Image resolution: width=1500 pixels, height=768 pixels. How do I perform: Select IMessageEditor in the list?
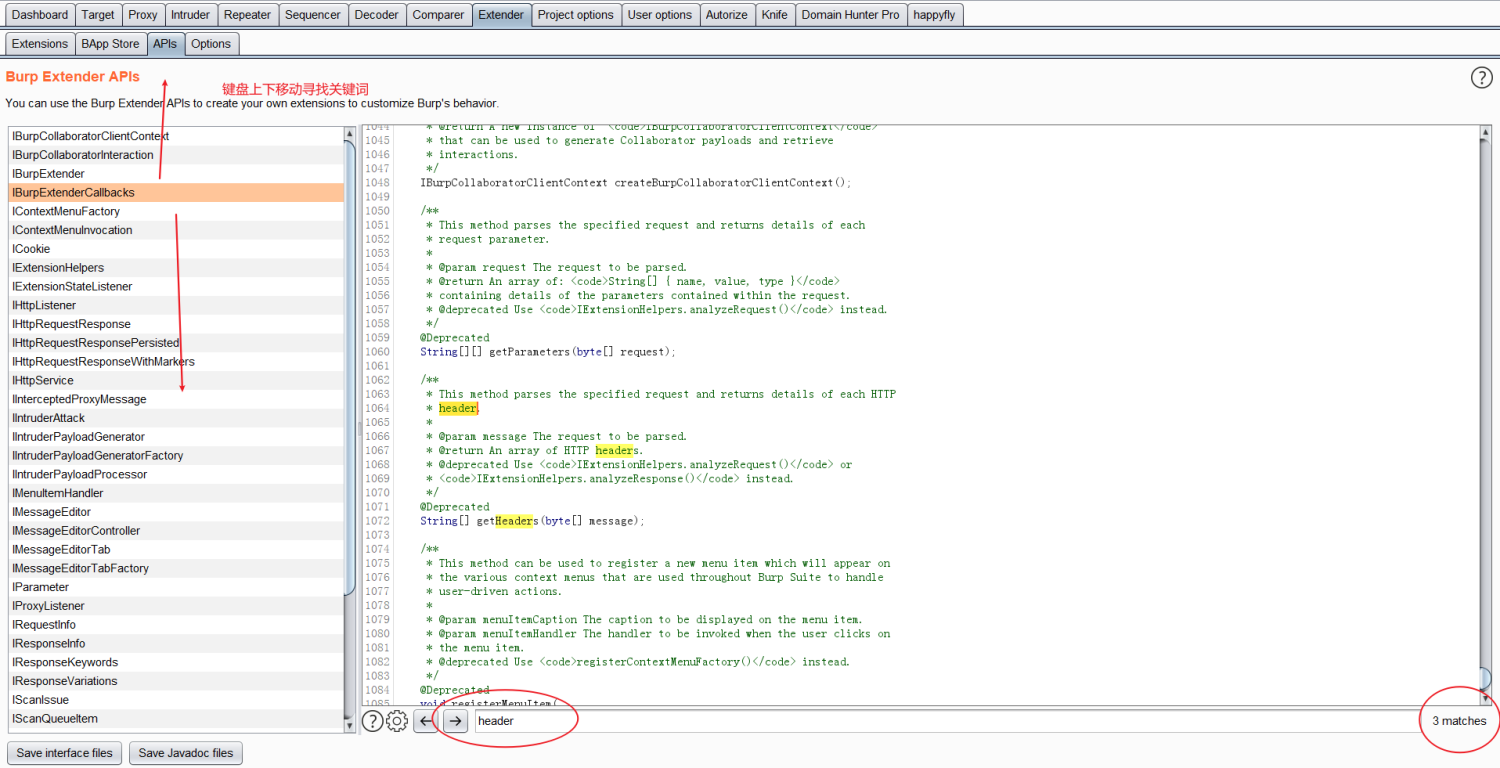[x=176, y=512]
